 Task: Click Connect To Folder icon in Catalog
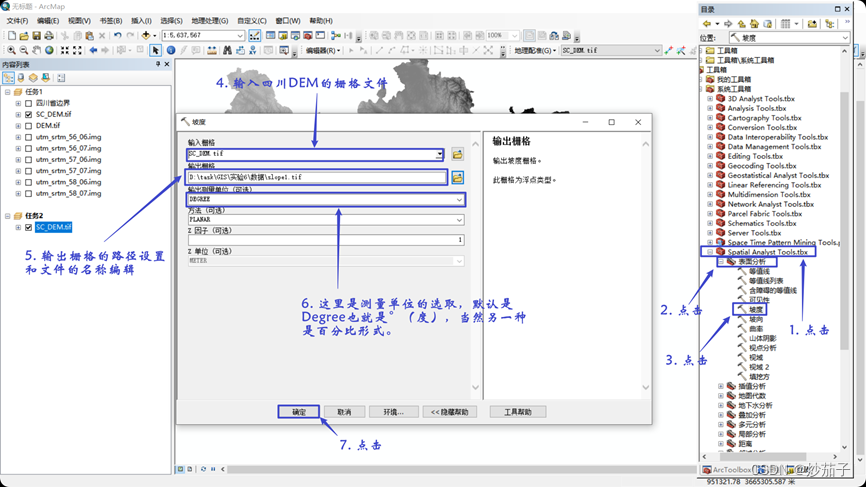(x=812, y=24)
